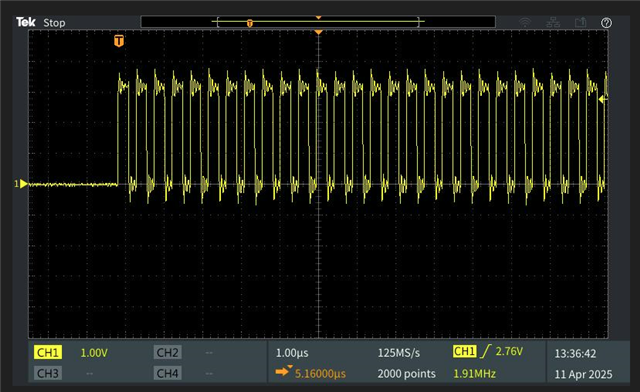Click the orange center triangle above the graticule

(318, 32)
